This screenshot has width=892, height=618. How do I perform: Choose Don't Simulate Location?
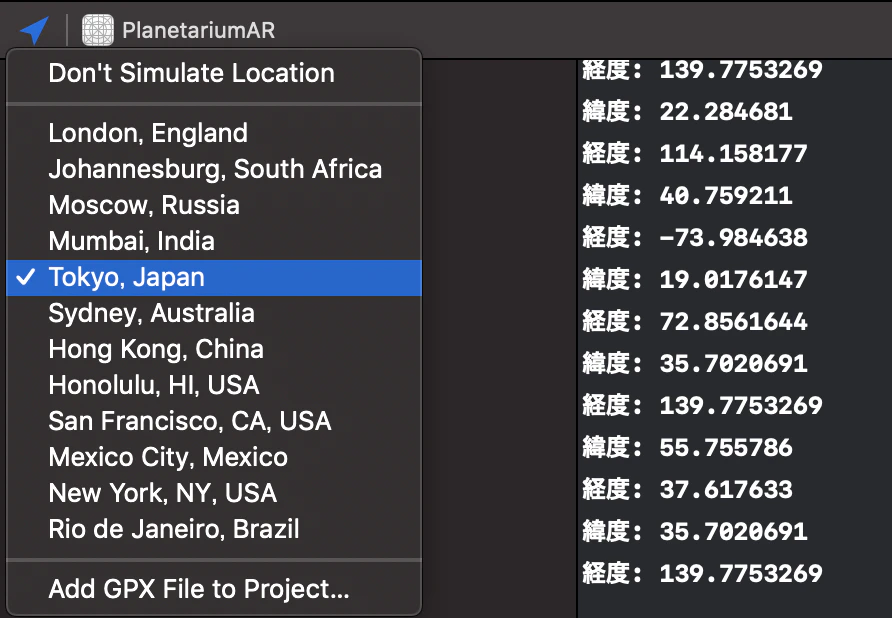pos(214,73)
